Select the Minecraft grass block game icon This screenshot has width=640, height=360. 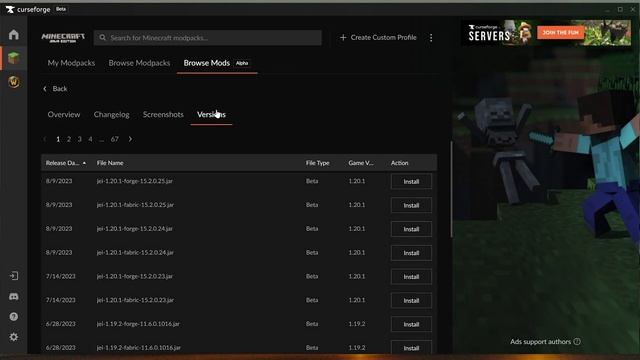[x=14, y=58]
